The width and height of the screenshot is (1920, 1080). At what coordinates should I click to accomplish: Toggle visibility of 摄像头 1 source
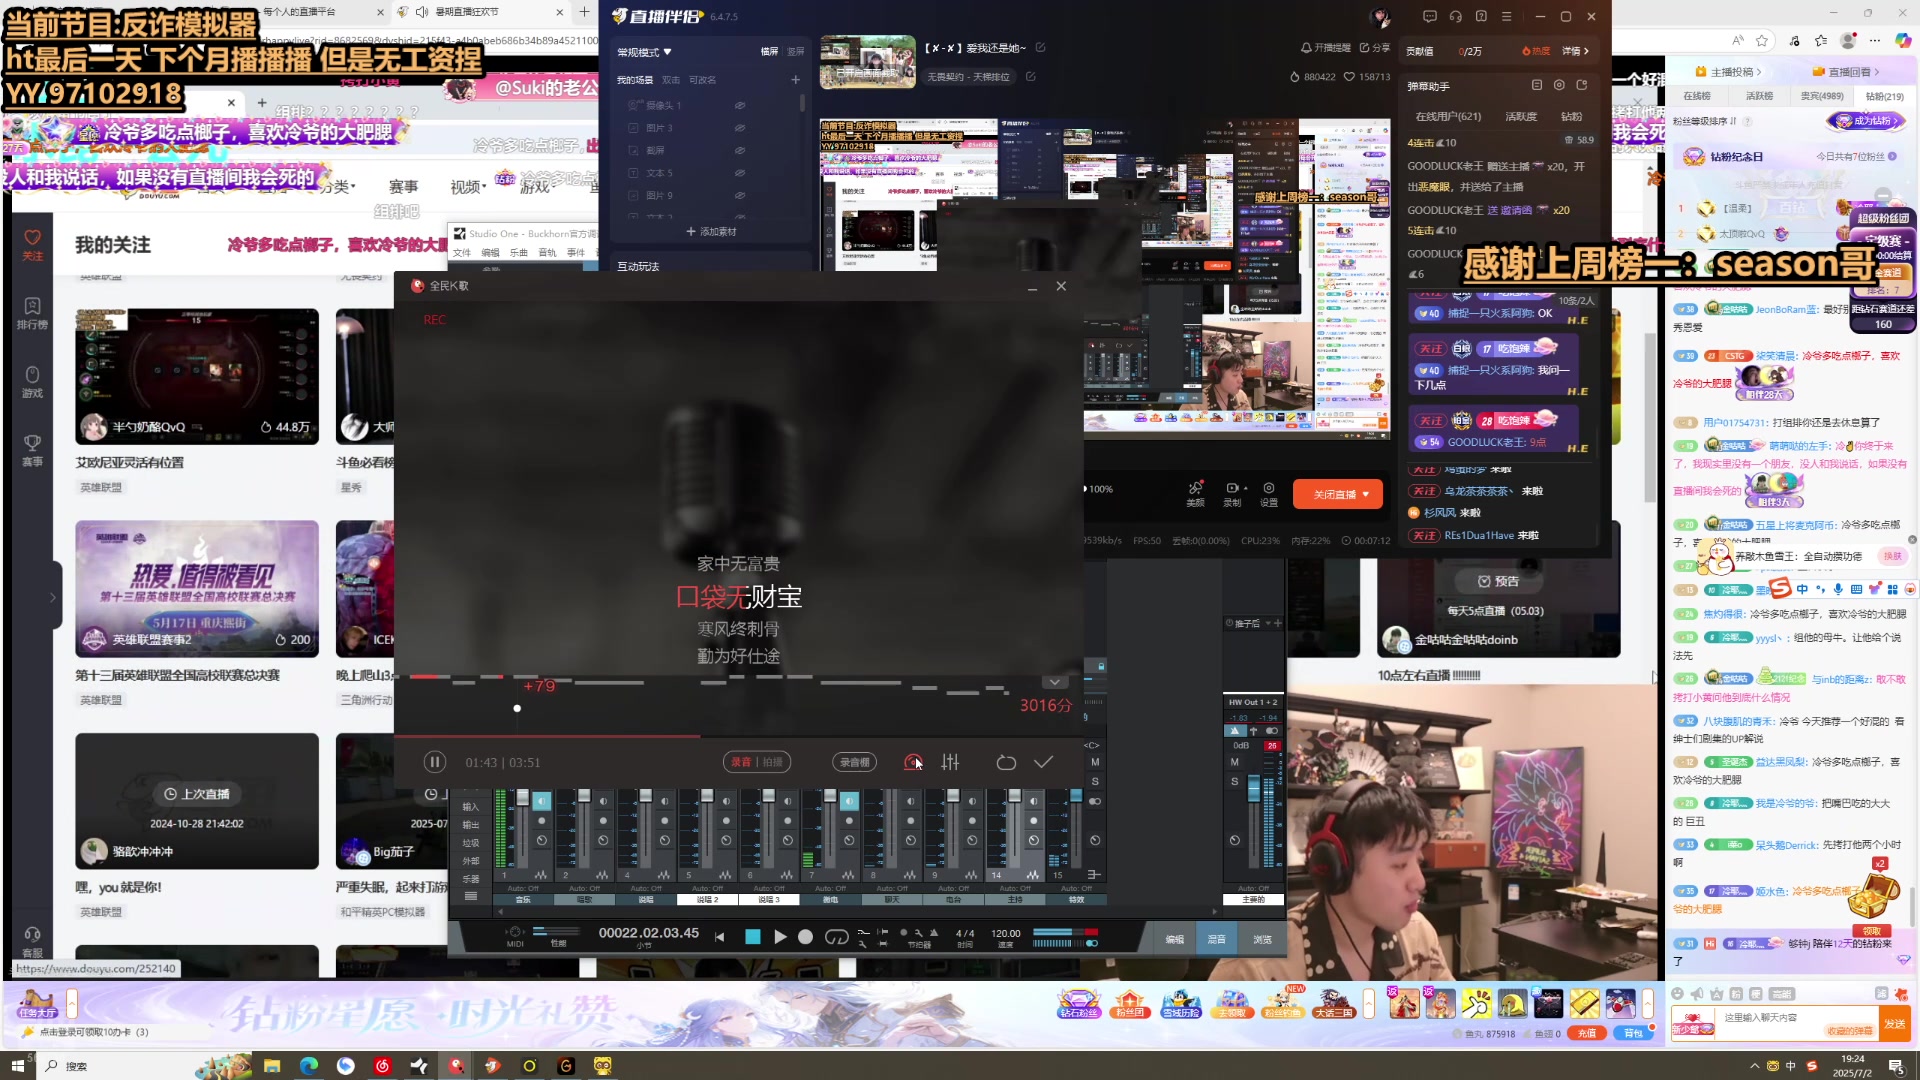[740, 105]
